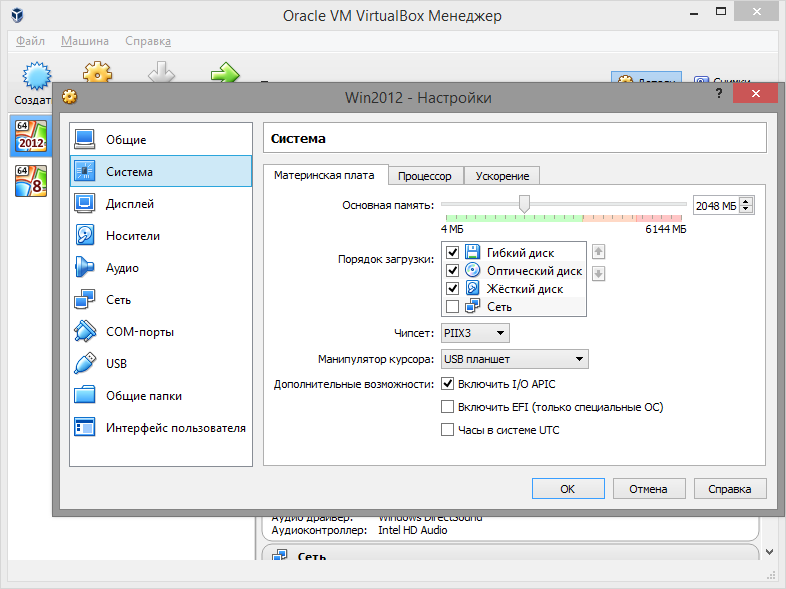Confirm settings with OK button
Viewport: 786px width, 589px height.
(568, 489)
